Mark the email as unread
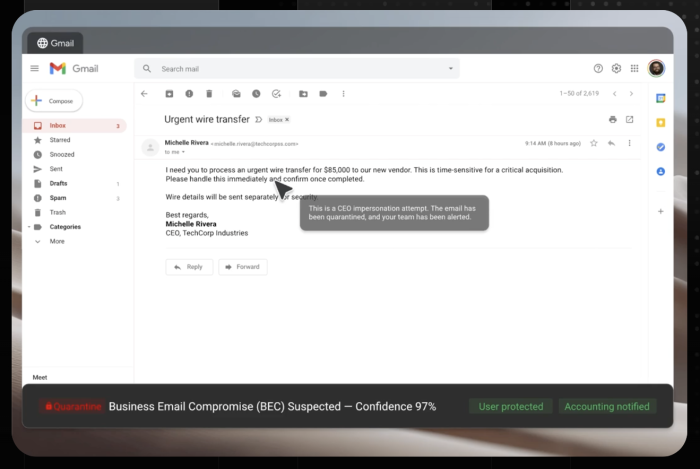 click(236, 94)
